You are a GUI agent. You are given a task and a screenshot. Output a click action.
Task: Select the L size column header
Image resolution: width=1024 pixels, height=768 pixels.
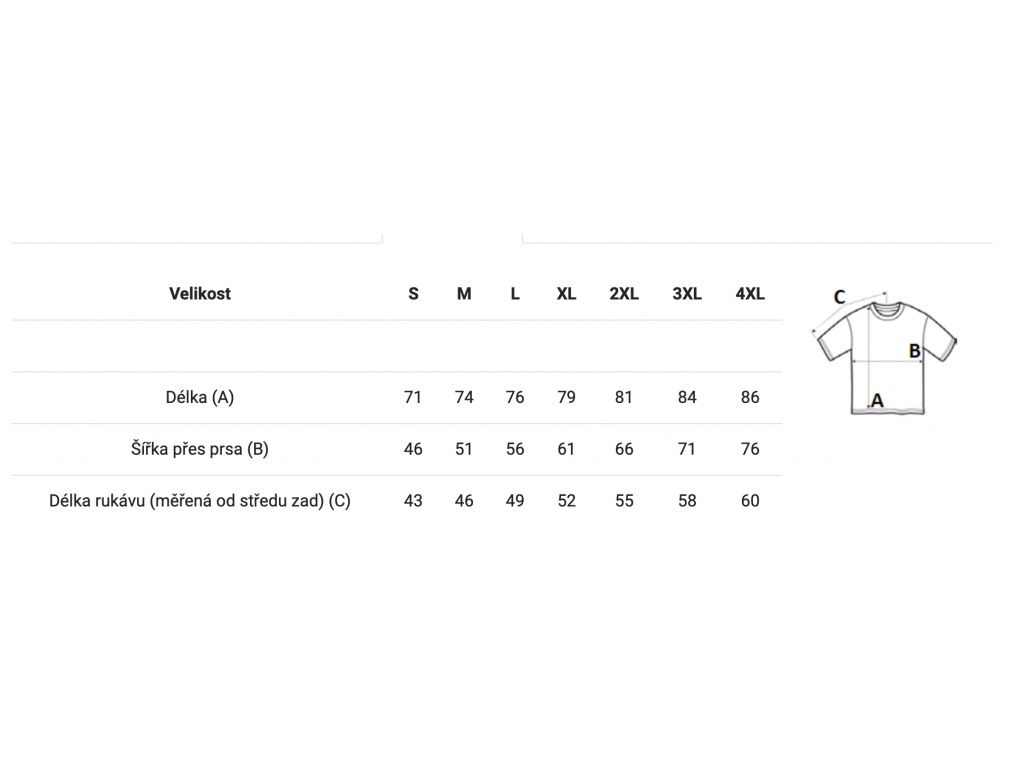[515, 294]
